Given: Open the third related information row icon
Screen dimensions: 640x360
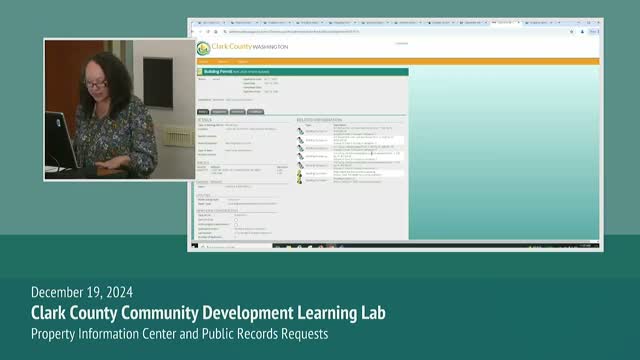Looking at the screenshot, I should point(300,148).
